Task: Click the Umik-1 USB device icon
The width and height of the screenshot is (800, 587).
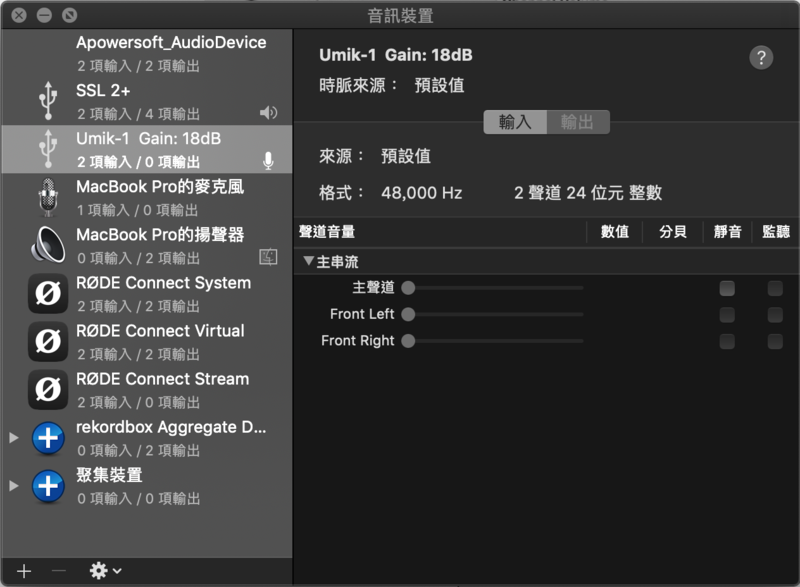Action: pos(47,149)
